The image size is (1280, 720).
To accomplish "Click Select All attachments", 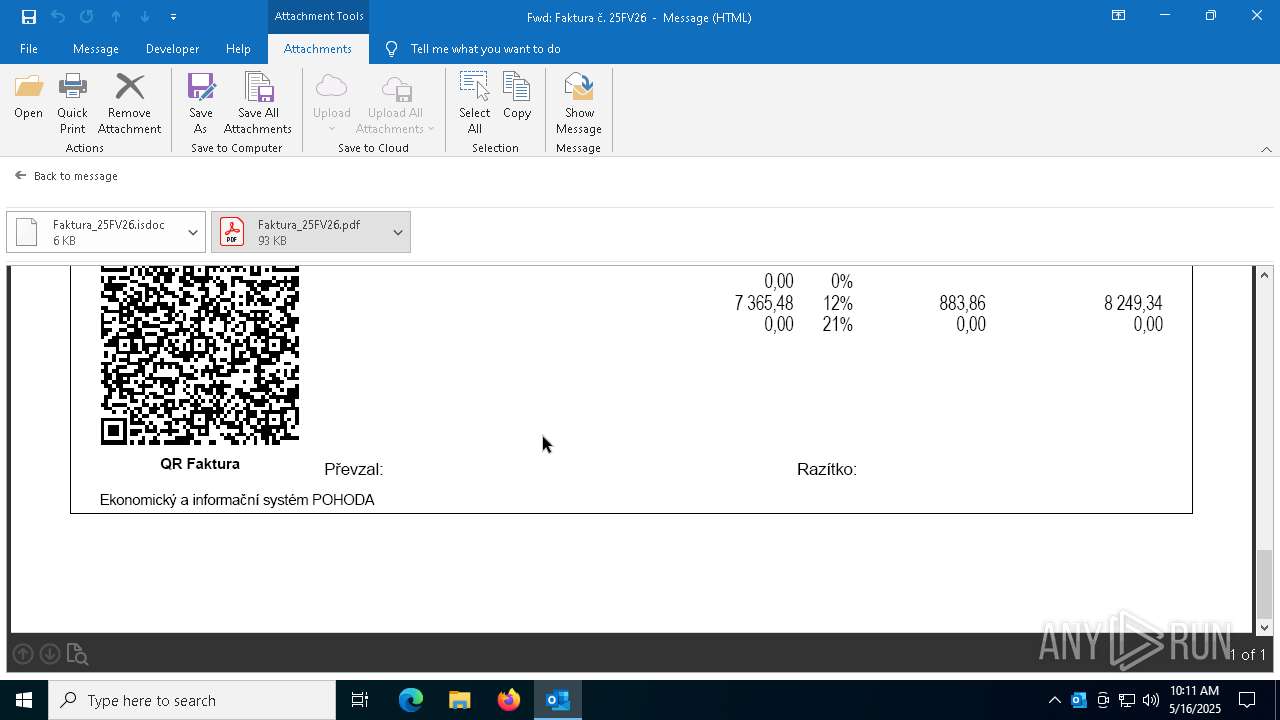I will pyautogui.click(x=474, y=103).
